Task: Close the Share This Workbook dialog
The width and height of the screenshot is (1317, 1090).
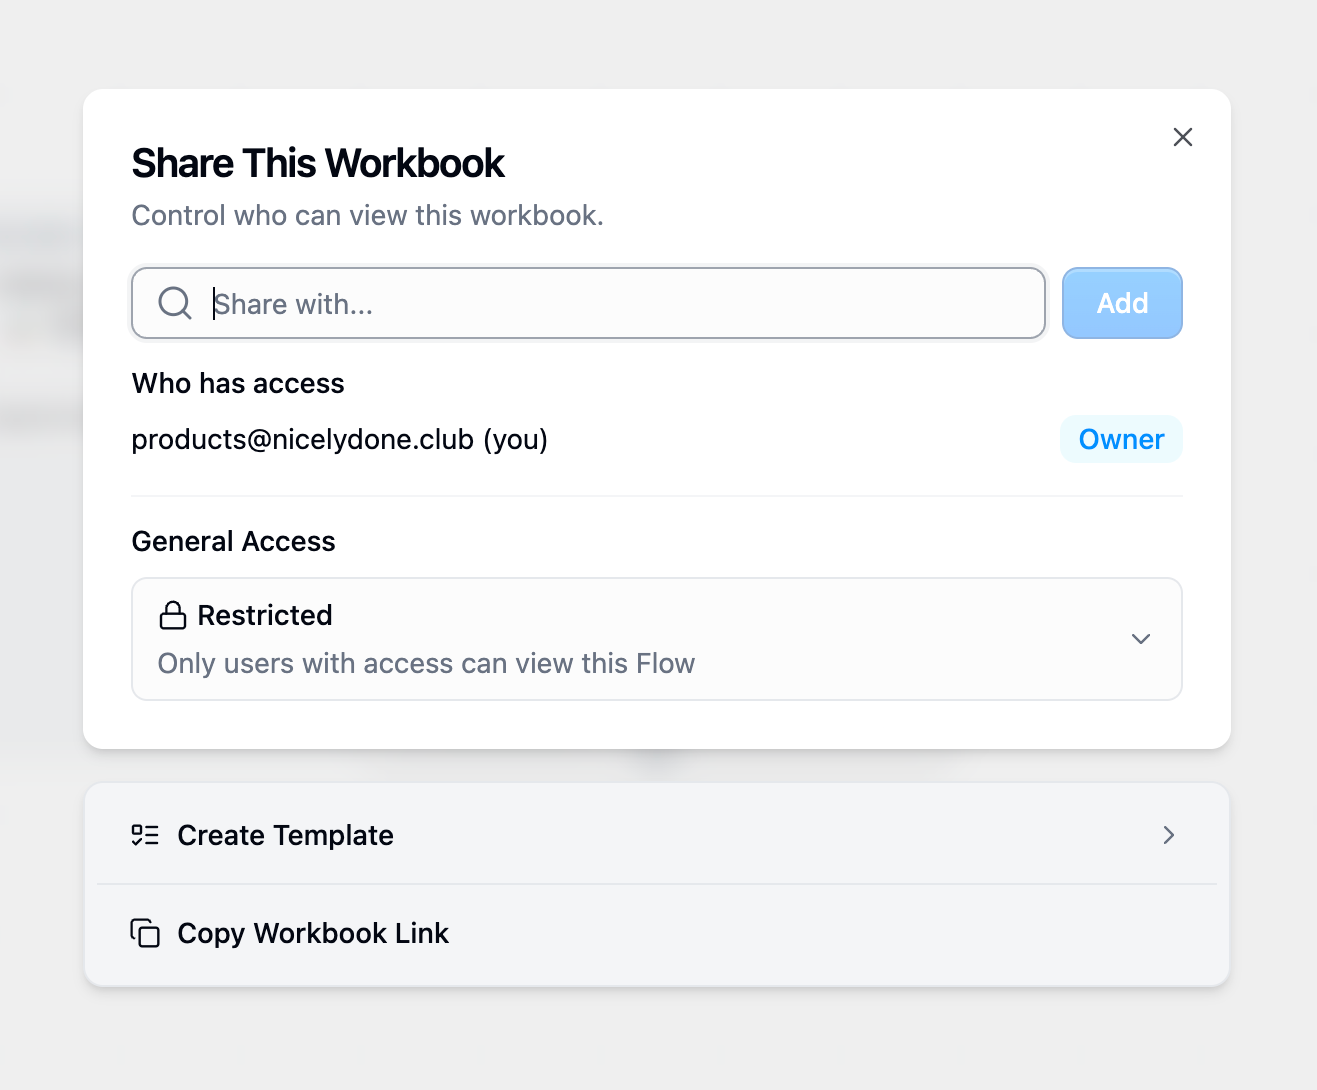Action: click(1183, 138)
